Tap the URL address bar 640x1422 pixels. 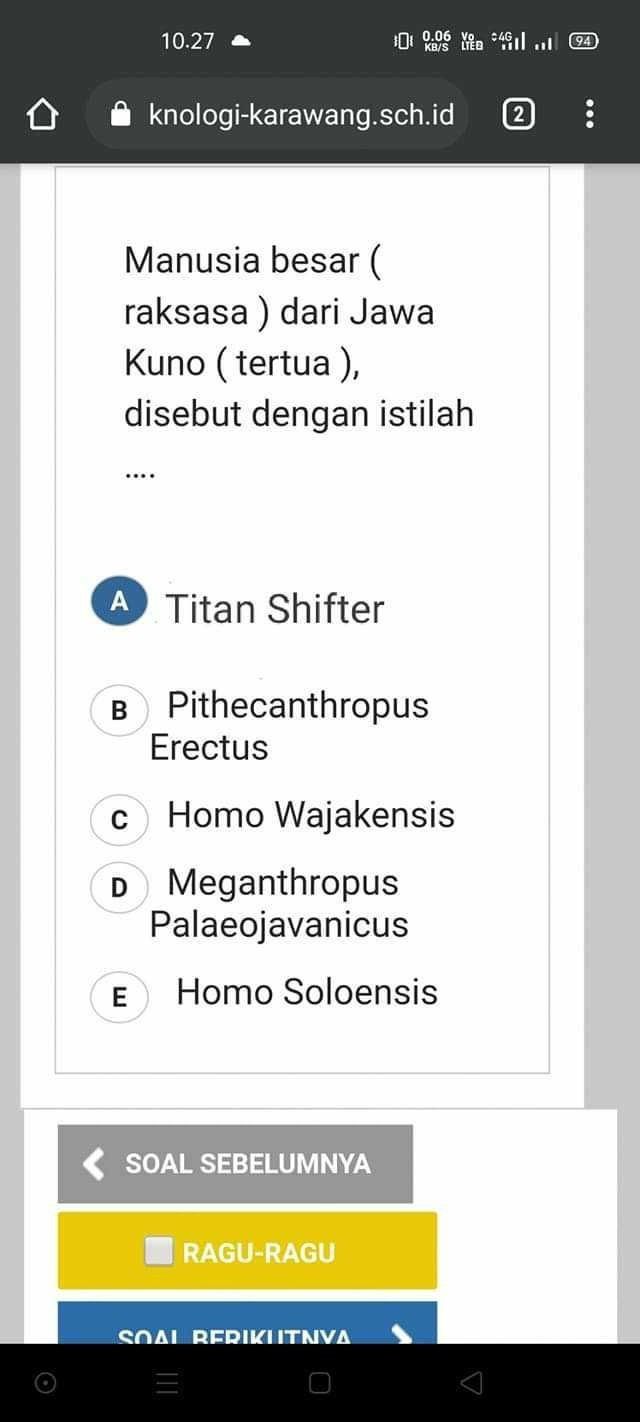coord(300,115)
